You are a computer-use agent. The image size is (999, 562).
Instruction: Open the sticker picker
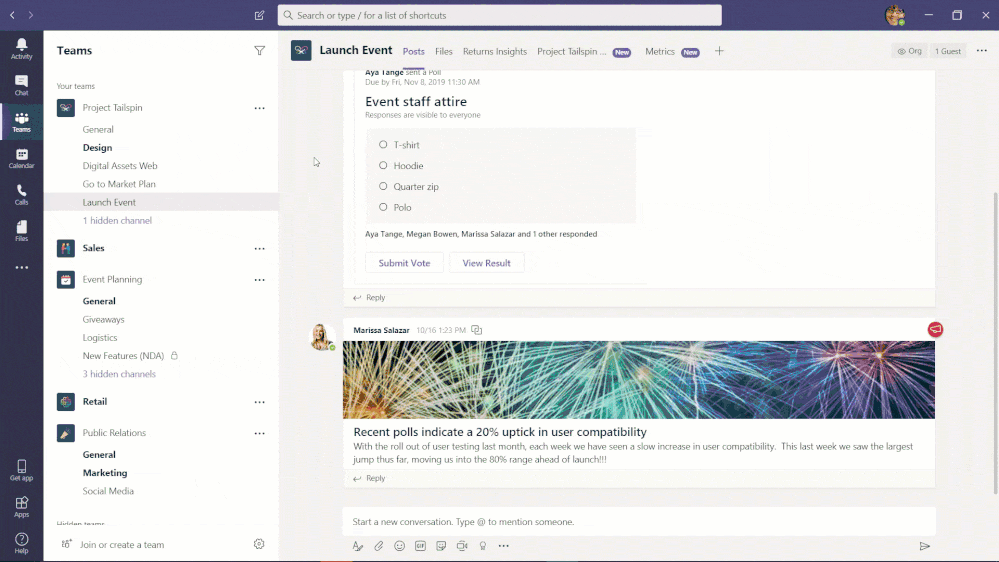point(441,546)
